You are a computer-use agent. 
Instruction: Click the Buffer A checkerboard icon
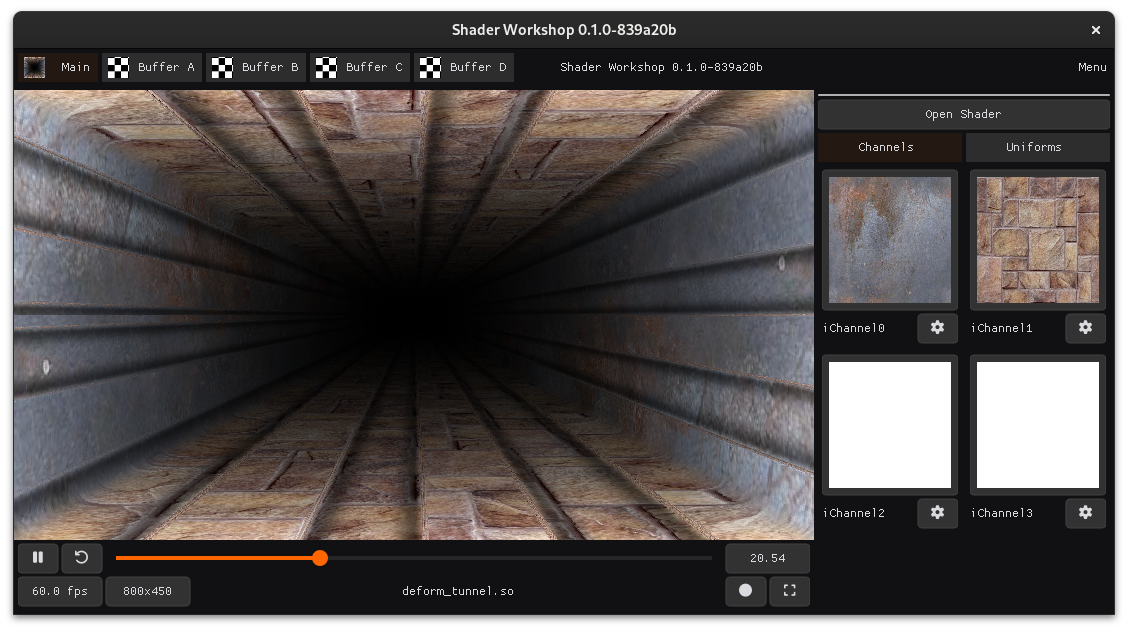[x=118, y=68]
